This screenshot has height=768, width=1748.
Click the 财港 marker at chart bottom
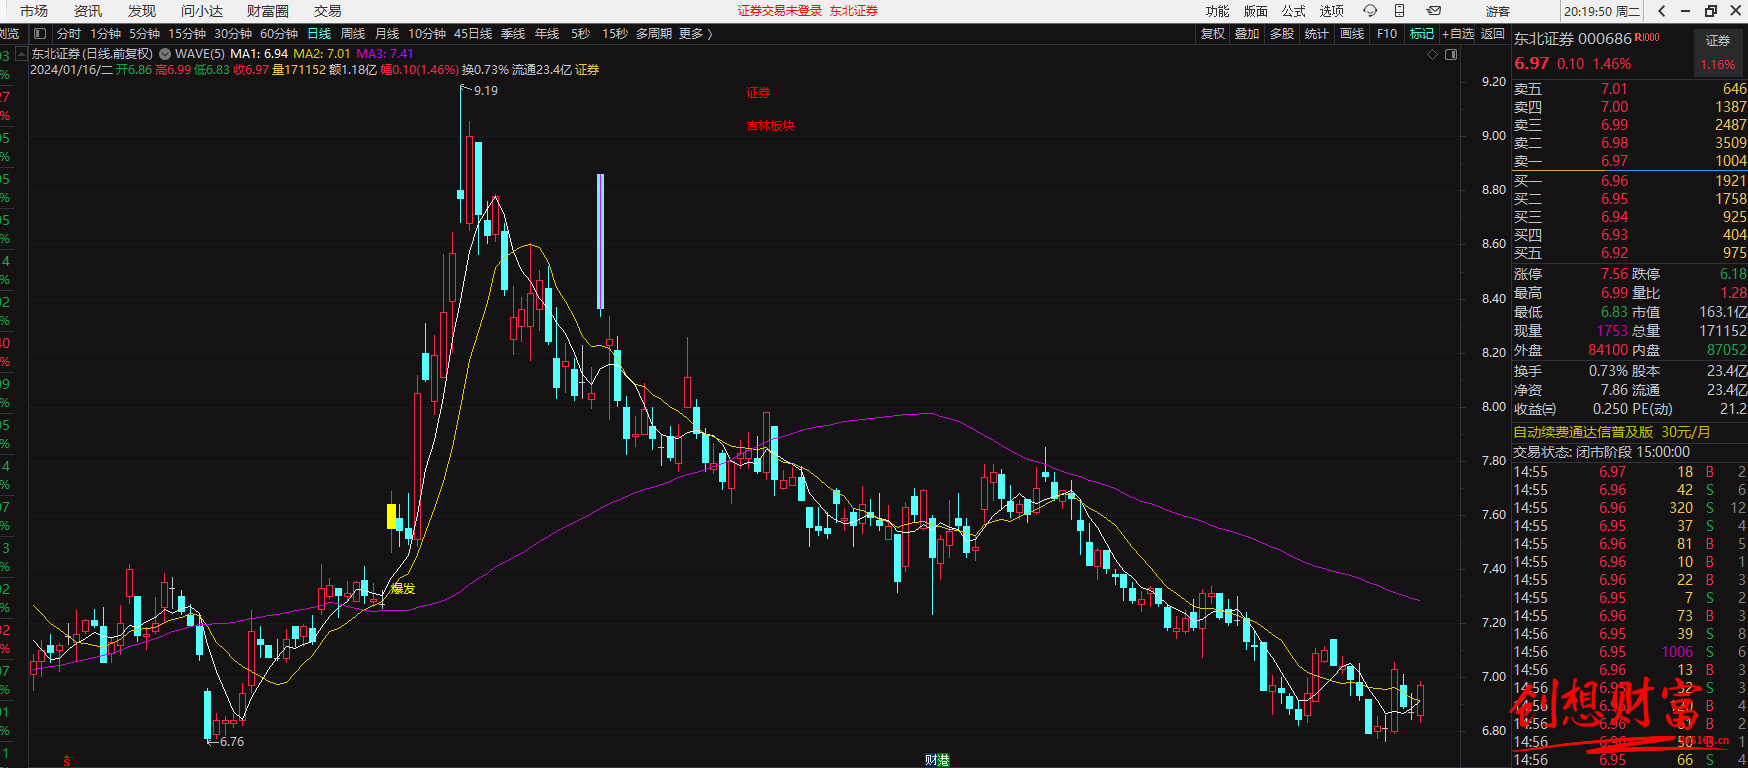click(937, 760)
